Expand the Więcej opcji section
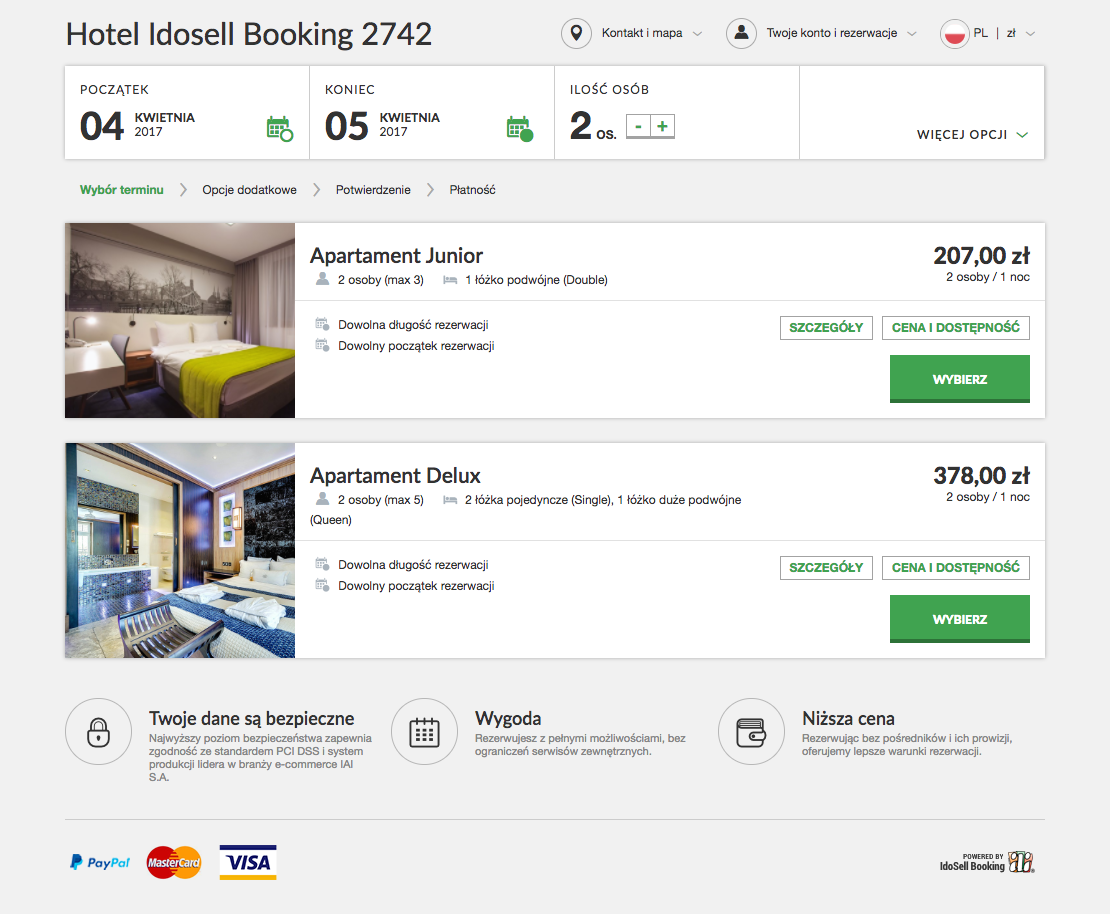The width and height of the screenshot is (1110, 914). [972, 135]
